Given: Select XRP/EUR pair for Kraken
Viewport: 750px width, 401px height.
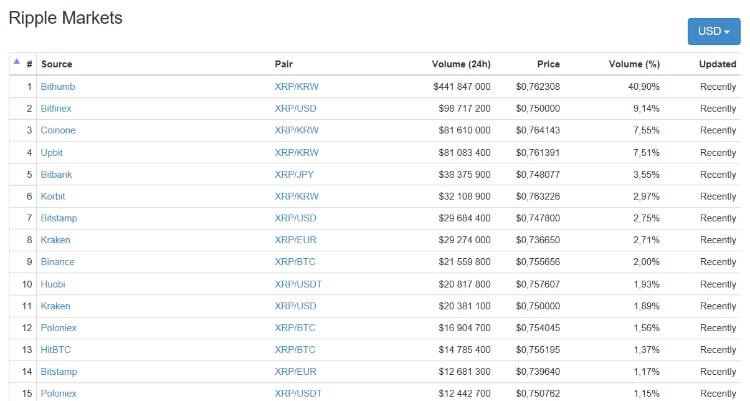Looking at the screenshot, I should click(x=294, y=240).
